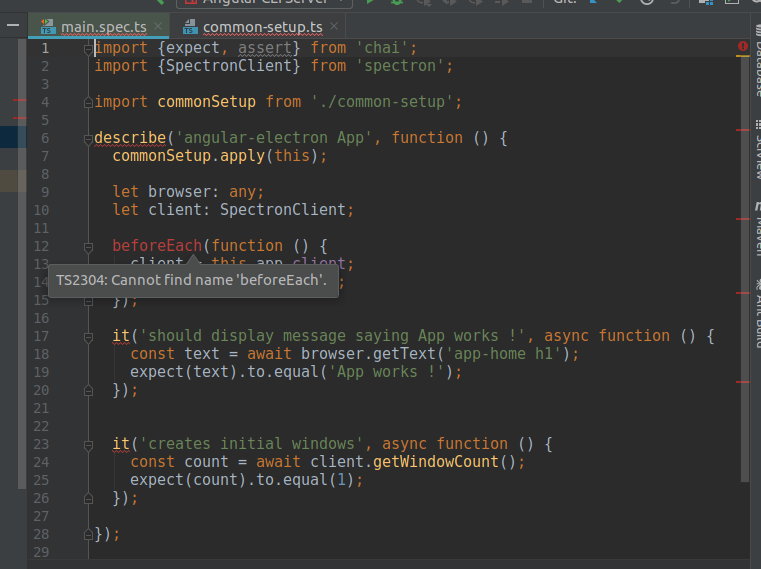Collapse the import block fold at line 1

coord(88,49)
